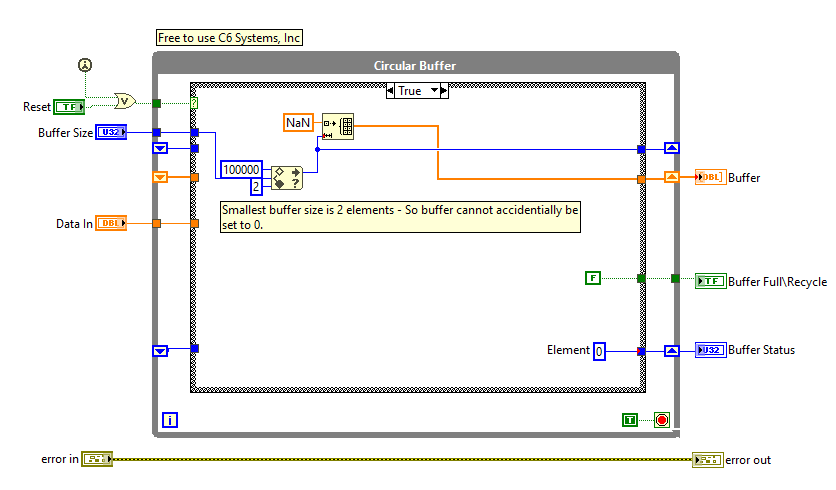Click the First Call? function icon
Image resolution: width=836 pixels, height=490 pixels.
pos(86,65)
